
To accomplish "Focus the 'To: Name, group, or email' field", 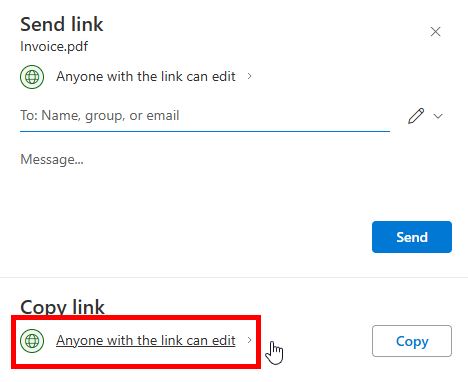I will 205,116.
